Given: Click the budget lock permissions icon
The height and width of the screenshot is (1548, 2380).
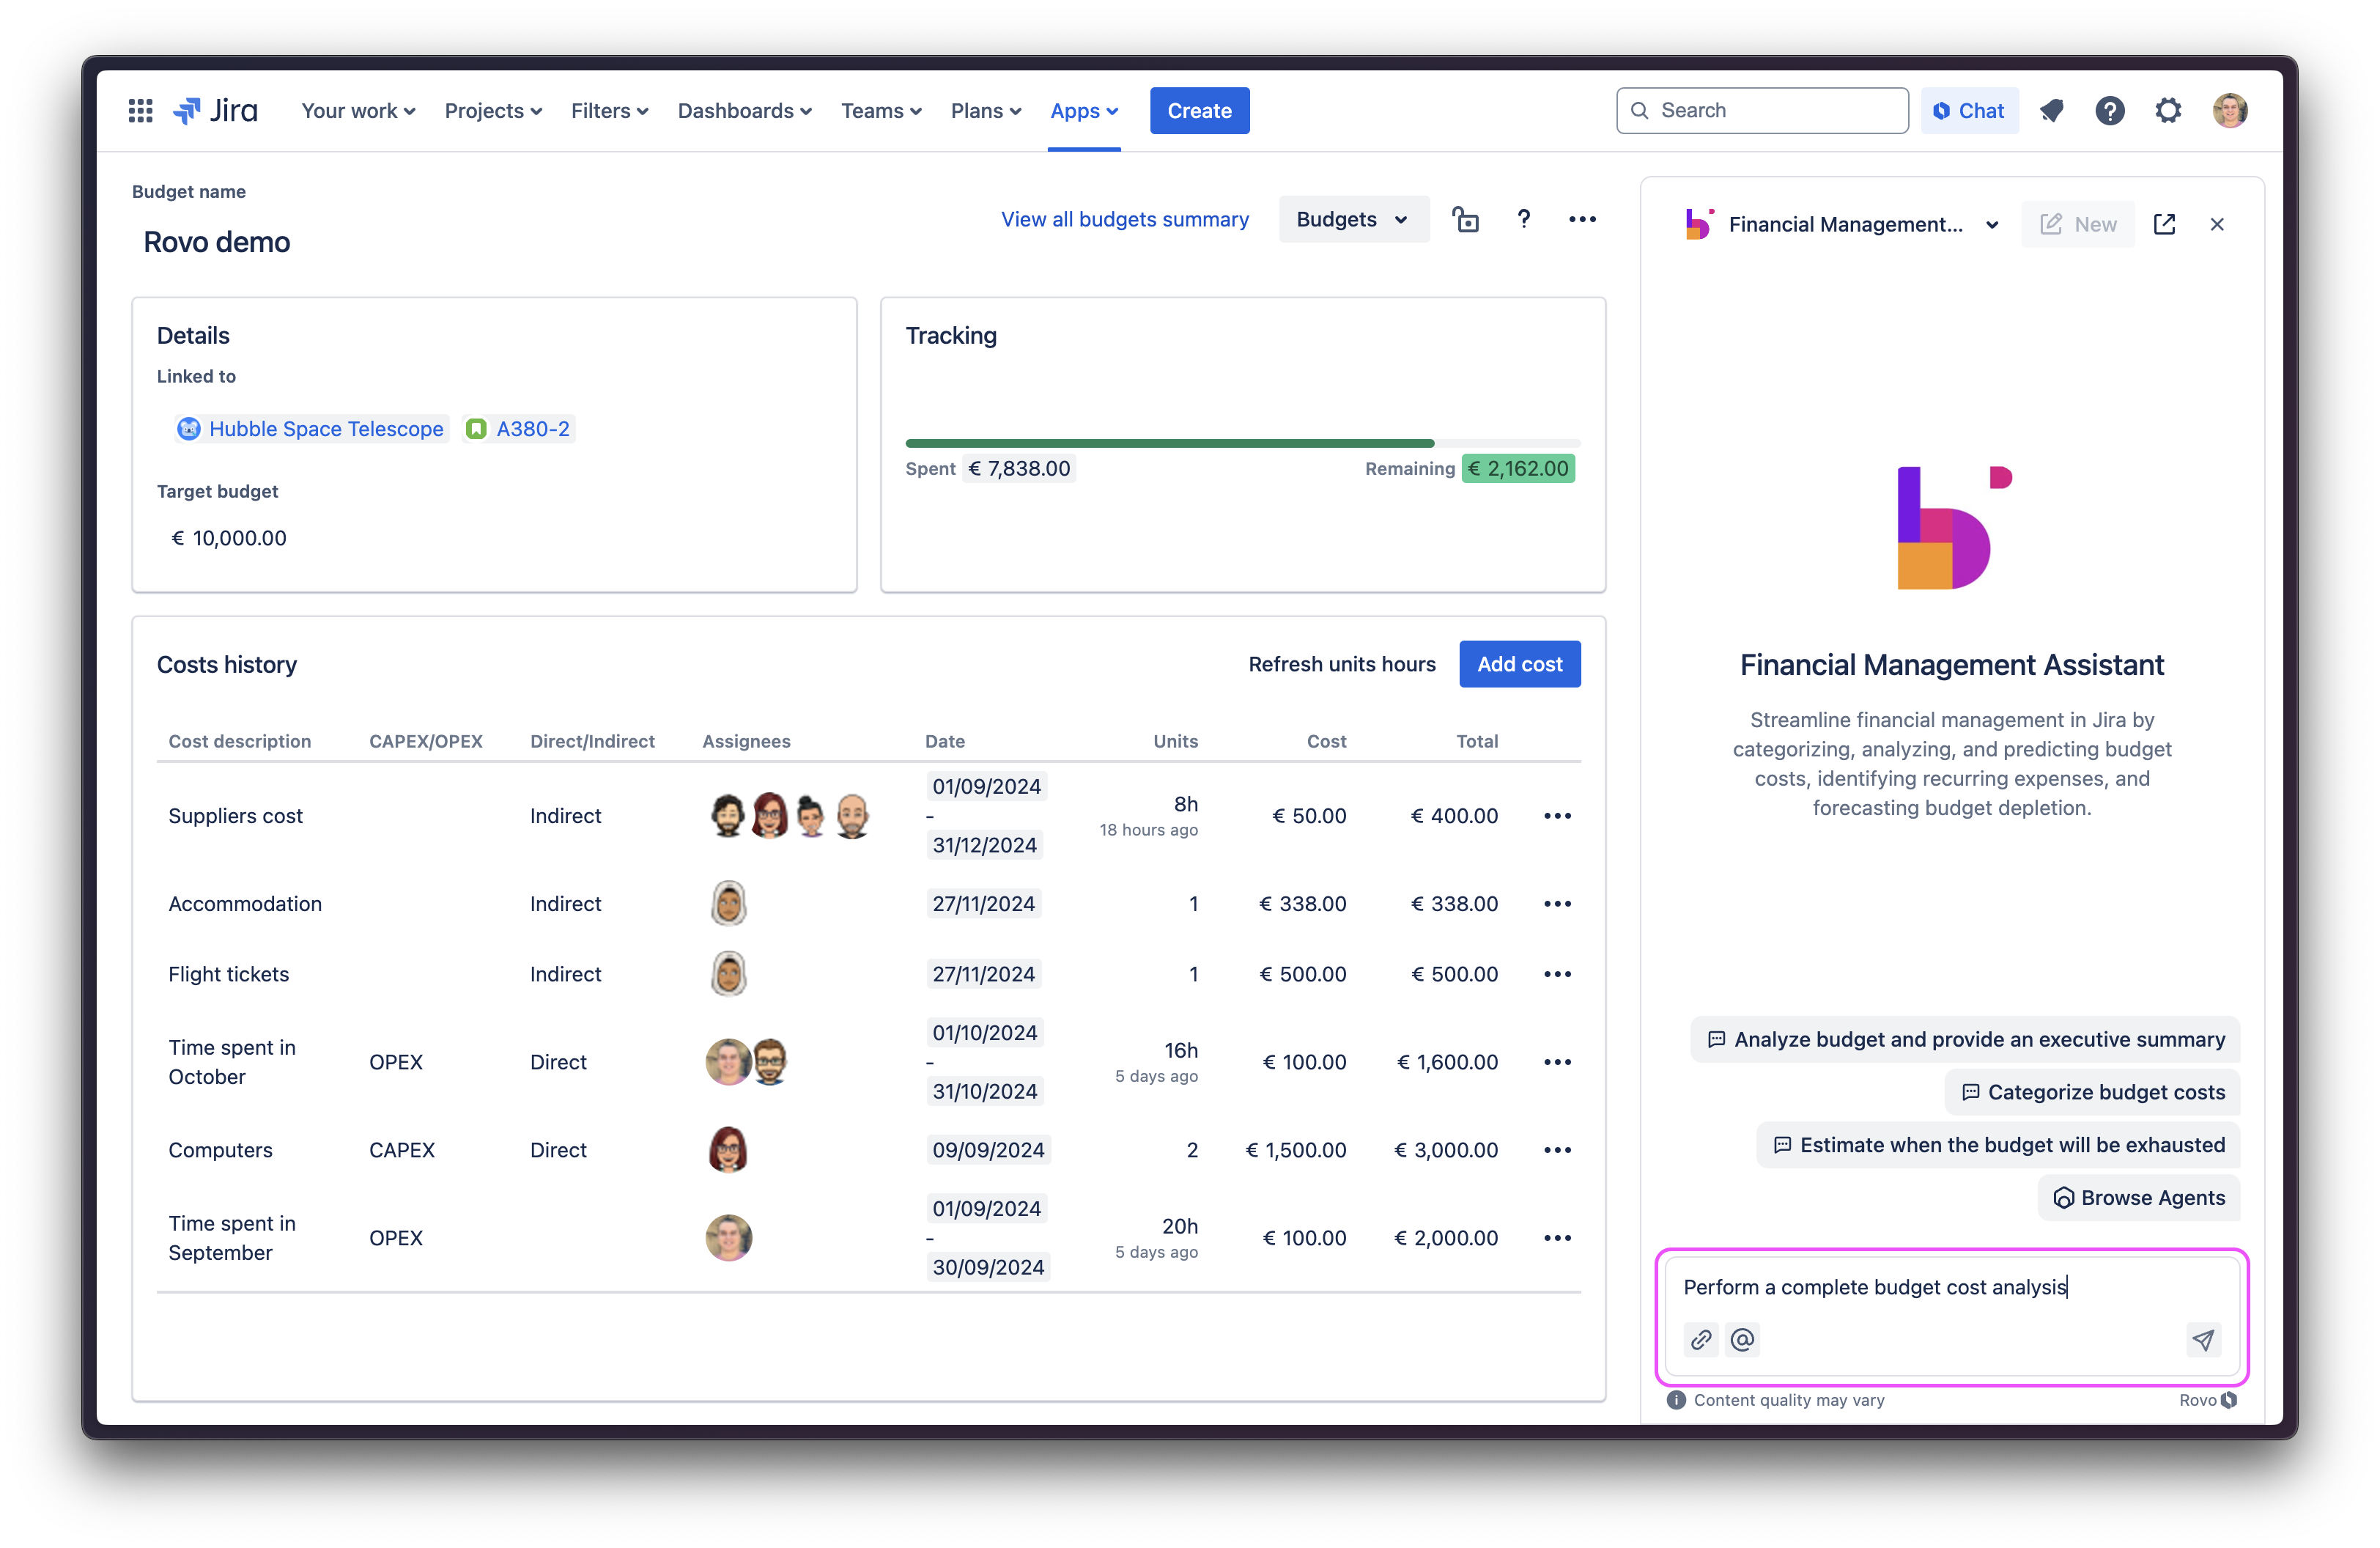Looking at the screenshot, I should point(1465,220).
